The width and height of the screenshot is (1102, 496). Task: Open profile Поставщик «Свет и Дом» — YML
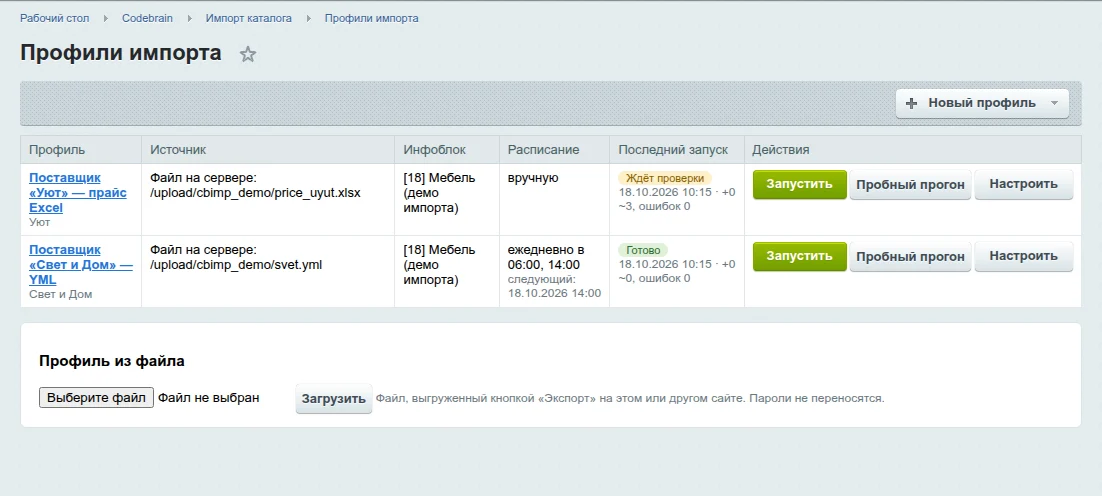tap(80, 264)
